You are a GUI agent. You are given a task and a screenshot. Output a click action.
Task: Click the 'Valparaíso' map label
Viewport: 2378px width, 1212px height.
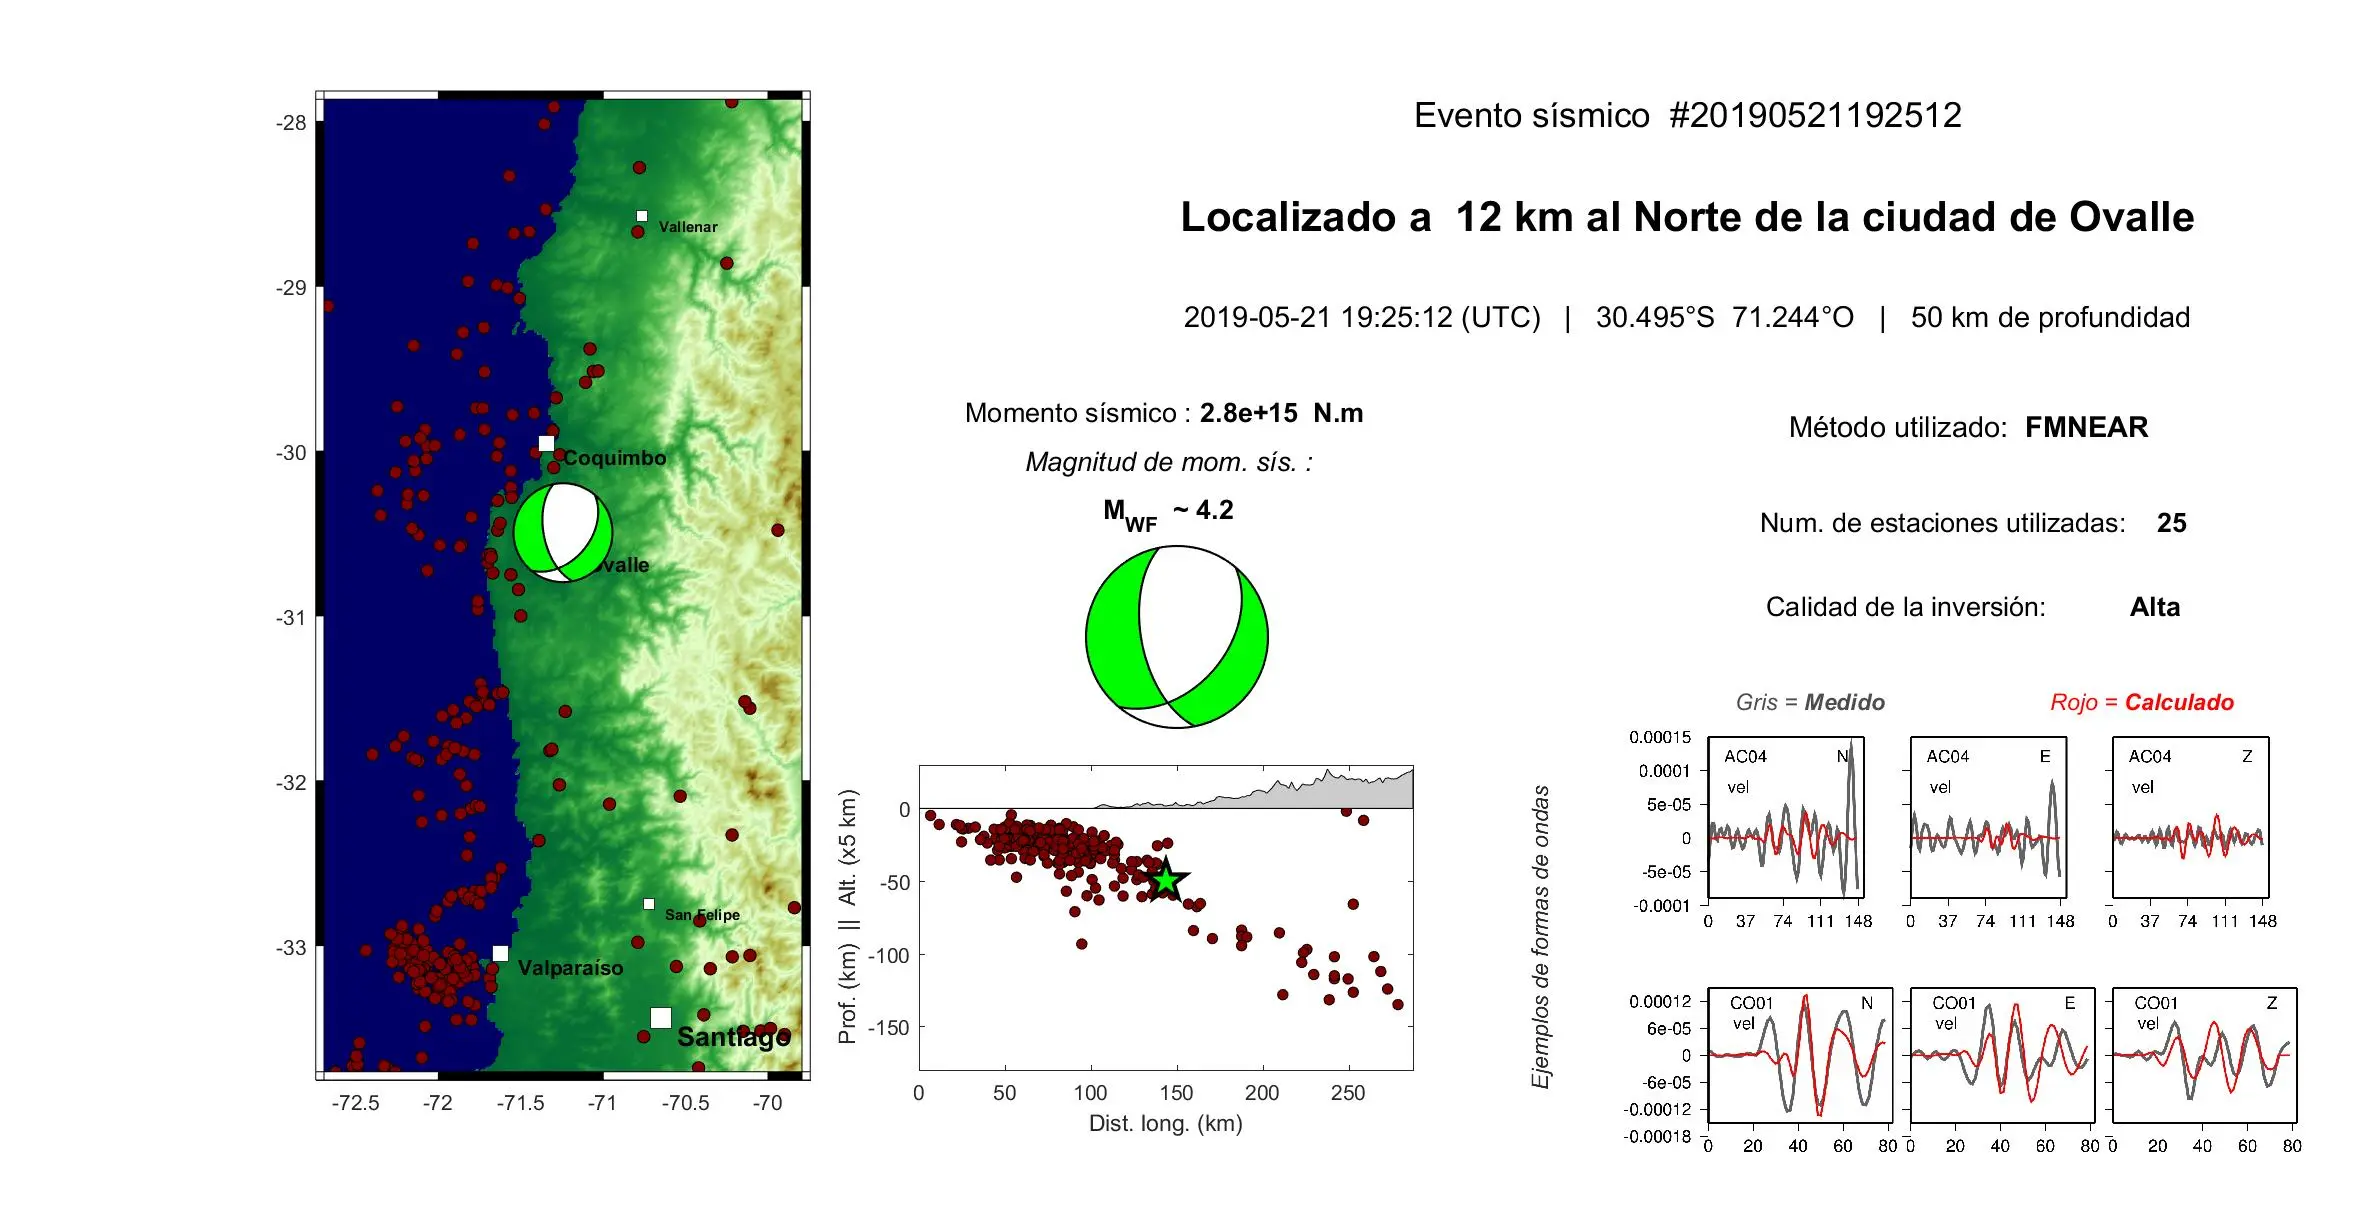pos(570,968)
